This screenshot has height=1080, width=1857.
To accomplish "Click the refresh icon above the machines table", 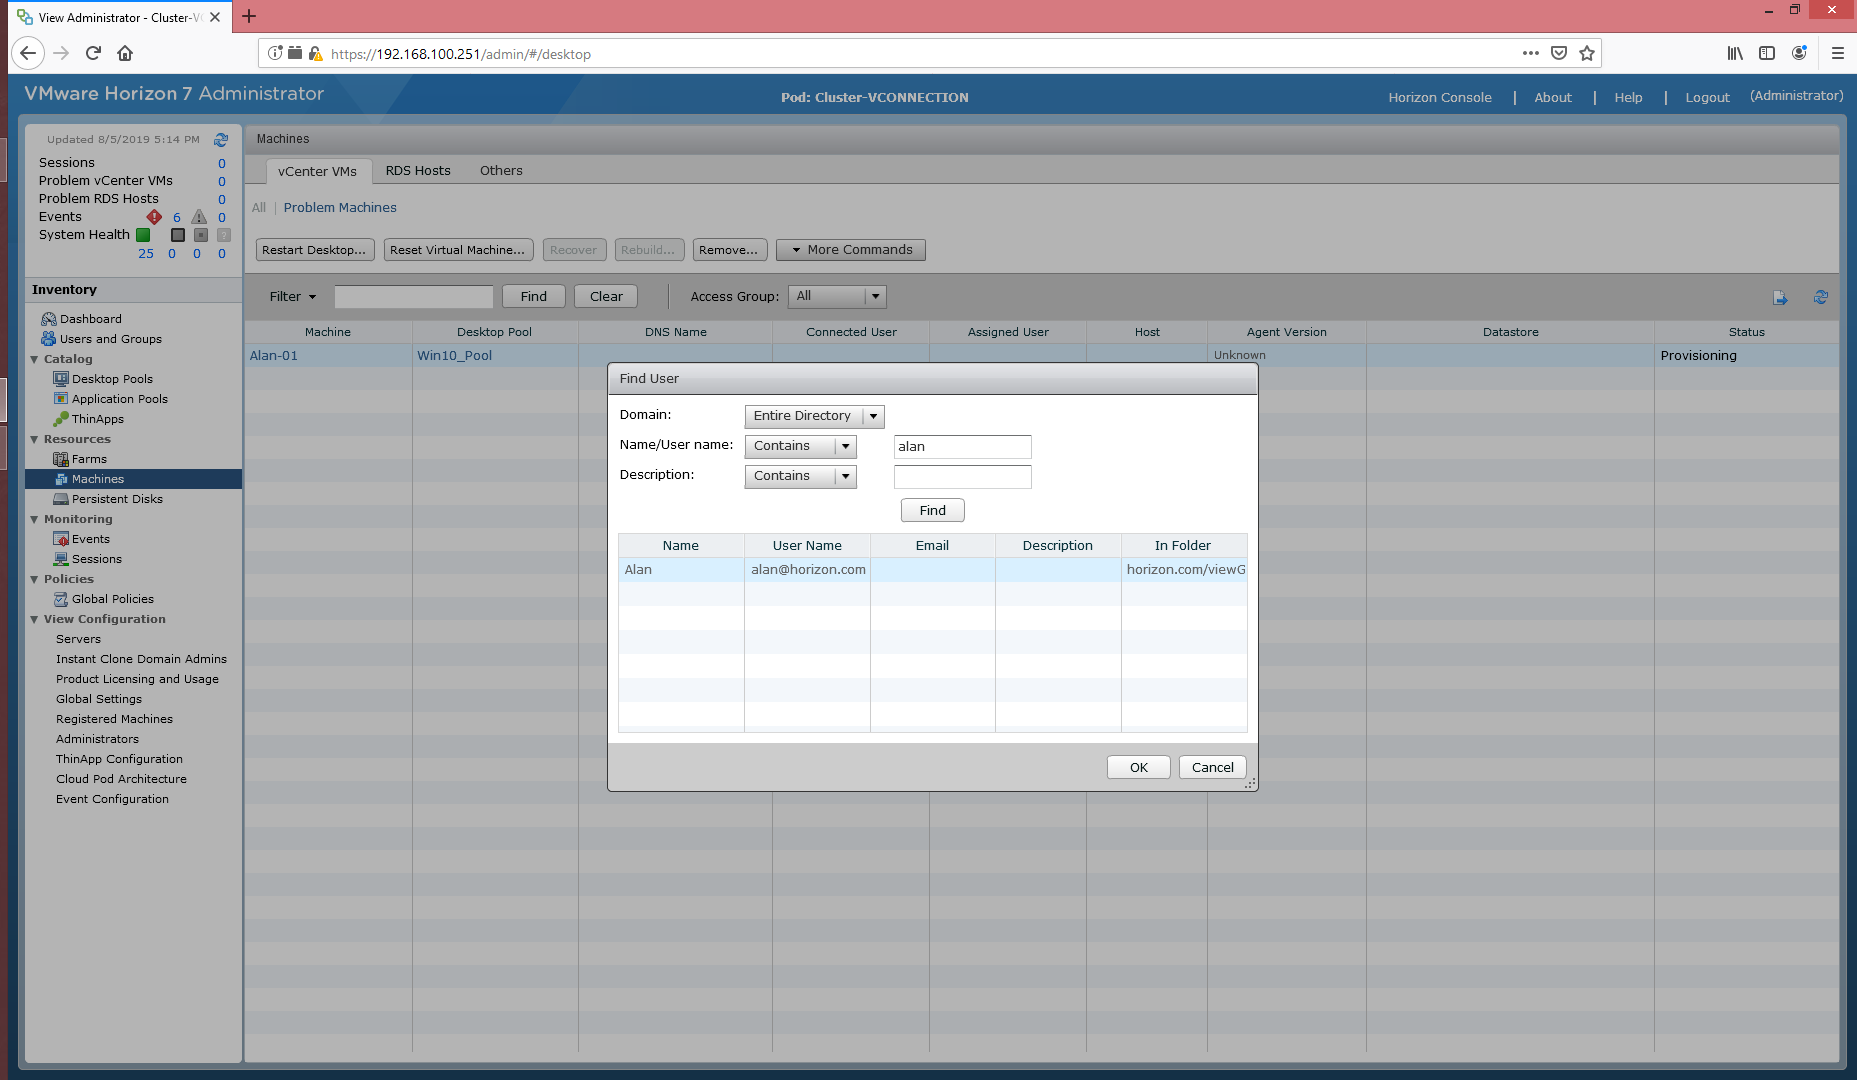I will [x=1820, y=298].
